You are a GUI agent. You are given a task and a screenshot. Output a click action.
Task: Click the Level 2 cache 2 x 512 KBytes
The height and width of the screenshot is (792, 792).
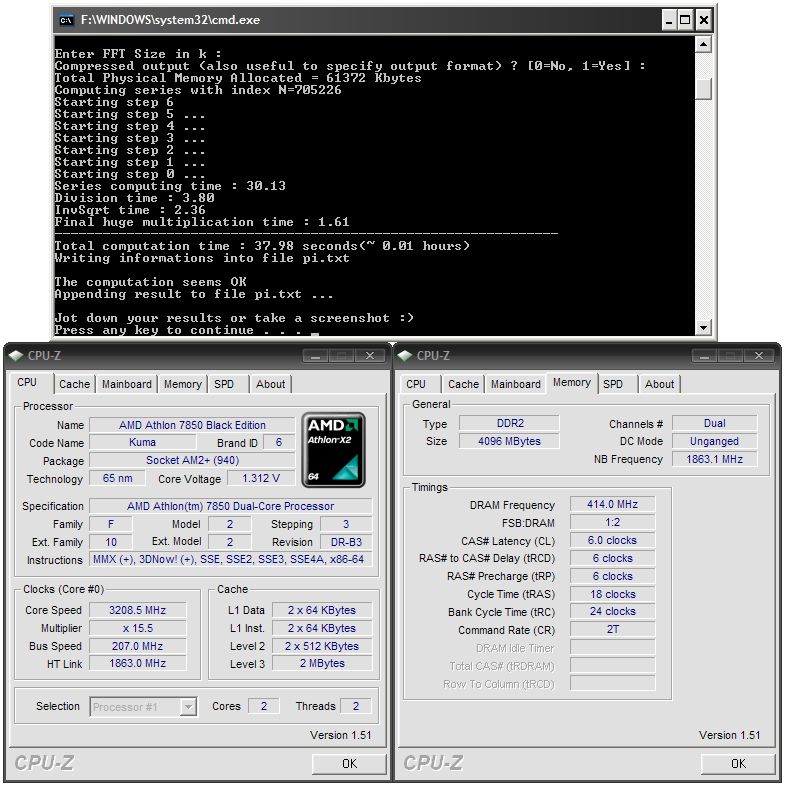pos(322,646)
